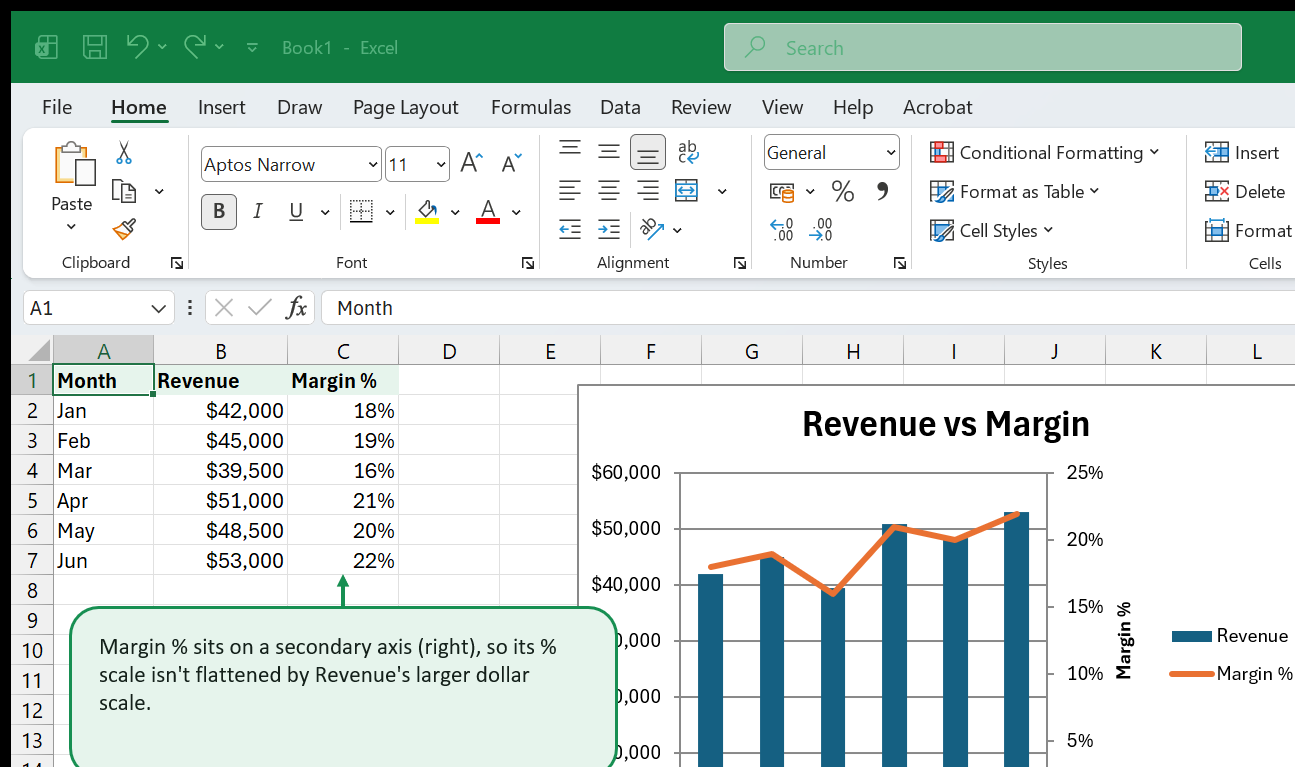Image resolution: width=1295 pixels, height=767 pixels.
Task: Toggle Underline formatting
Action: click(x=296, y=211)
